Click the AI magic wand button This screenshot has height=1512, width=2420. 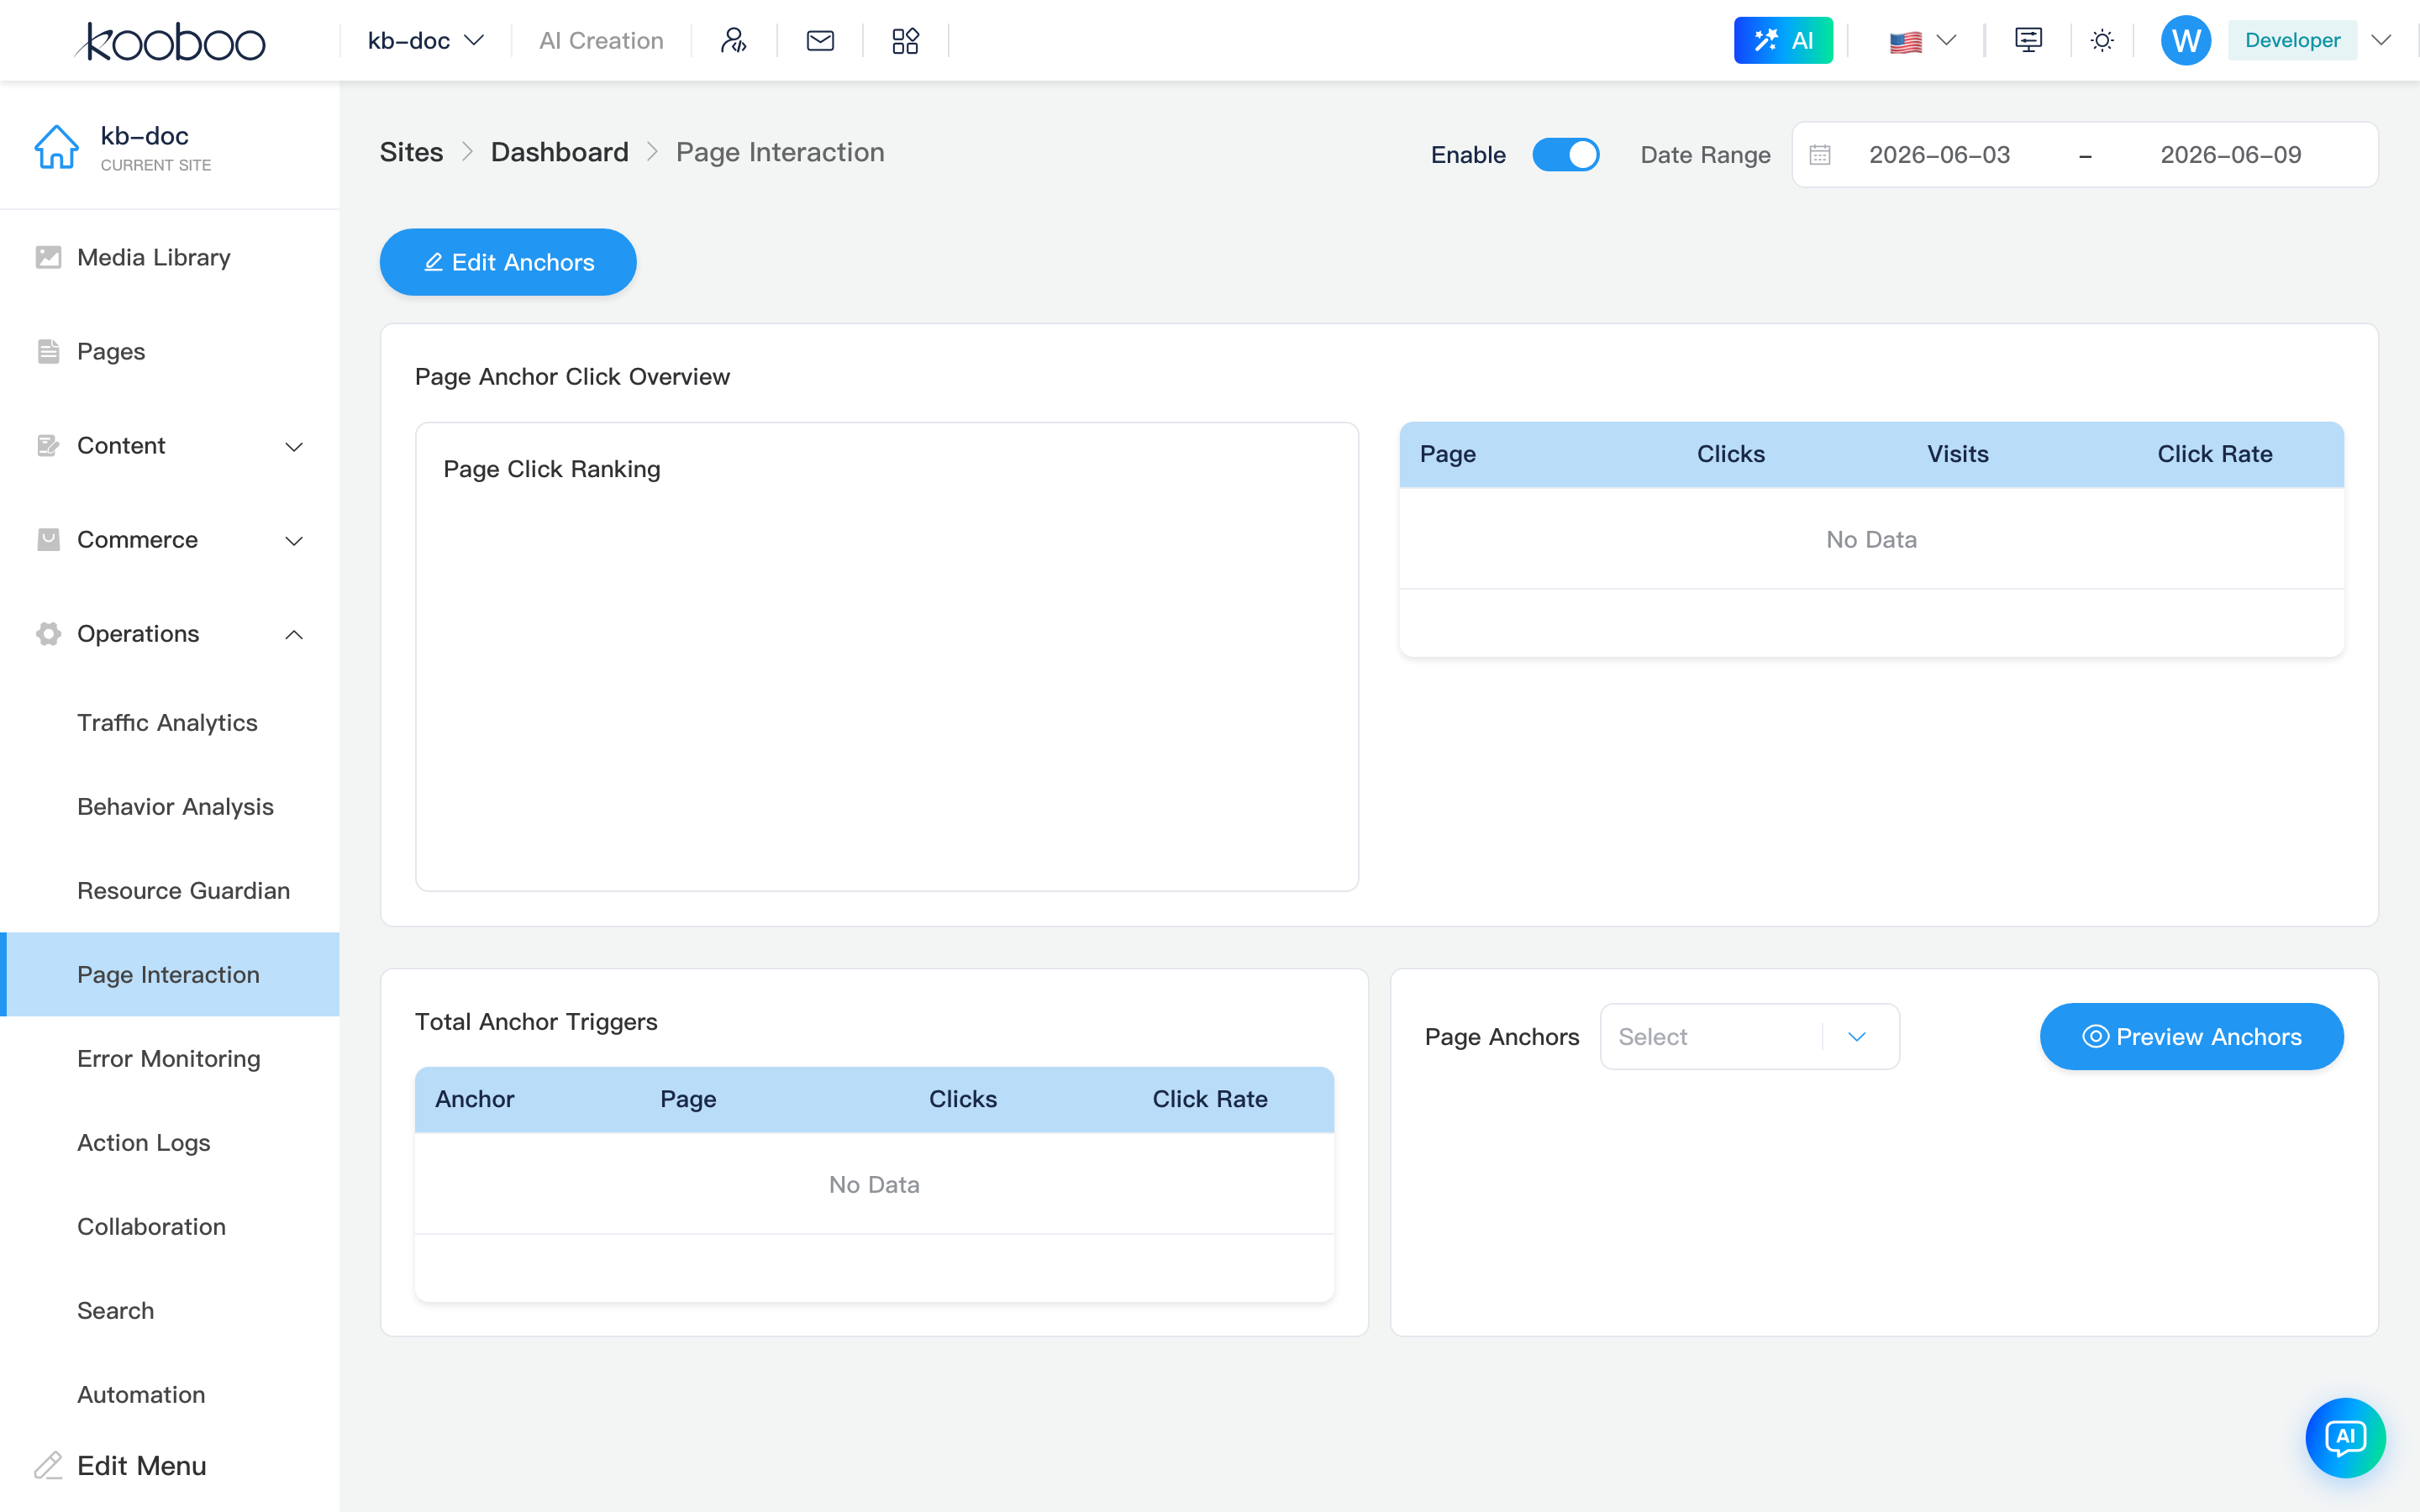[1783, 41]
